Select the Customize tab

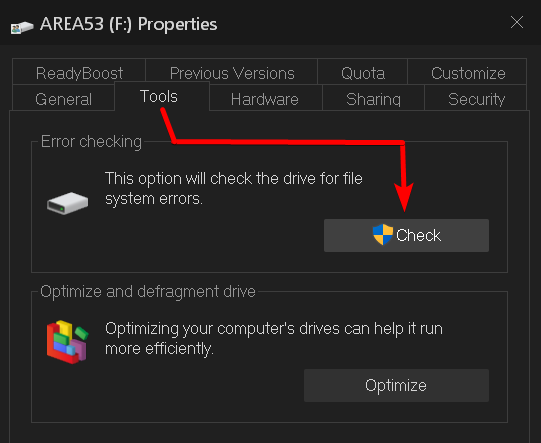click(468, 72)
